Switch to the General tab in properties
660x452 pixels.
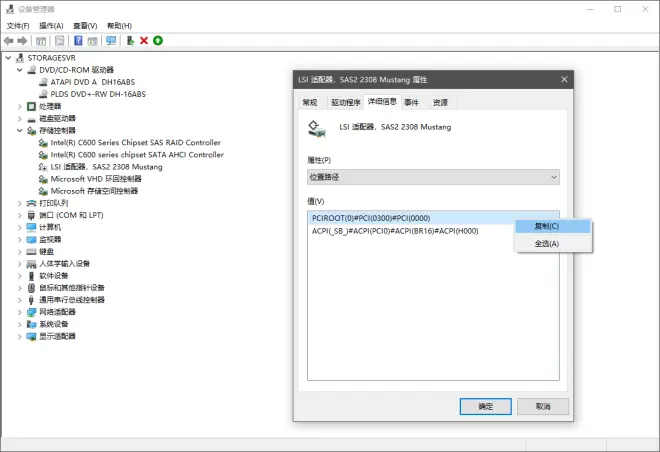[310, 102]
